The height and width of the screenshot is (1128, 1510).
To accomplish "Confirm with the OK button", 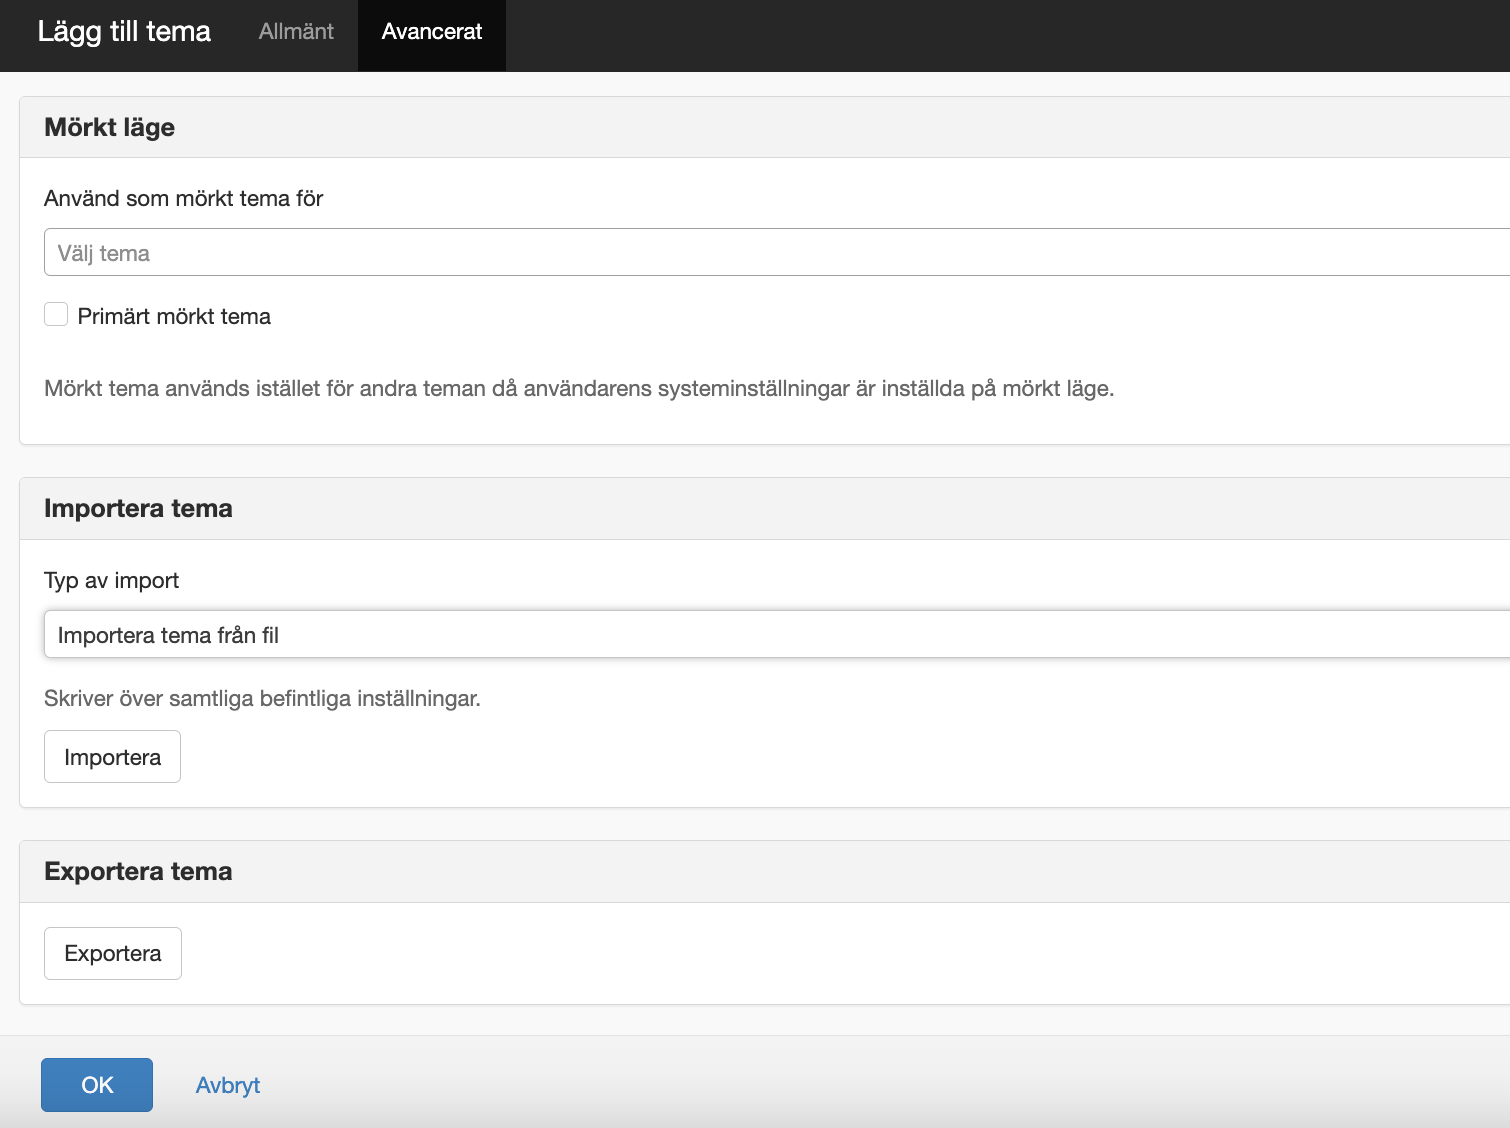I will point(97,1085).
